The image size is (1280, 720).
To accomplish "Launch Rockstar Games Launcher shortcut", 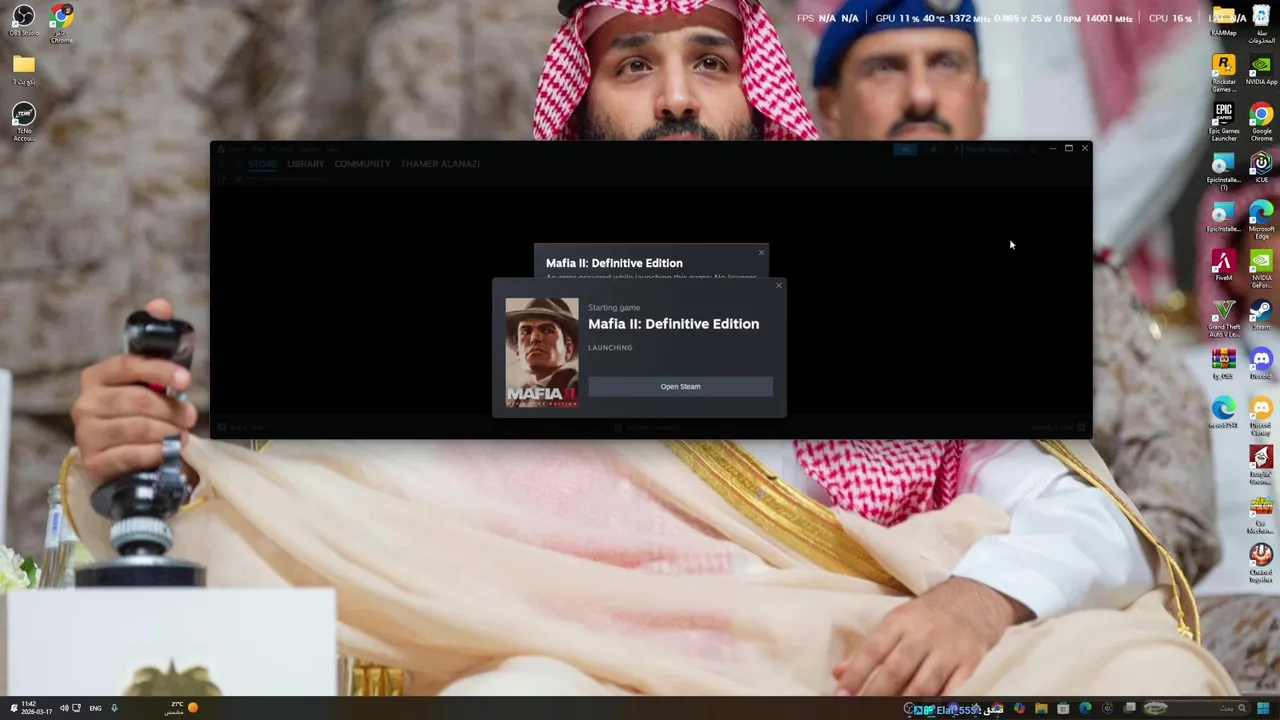I will tap(1224, 73).
